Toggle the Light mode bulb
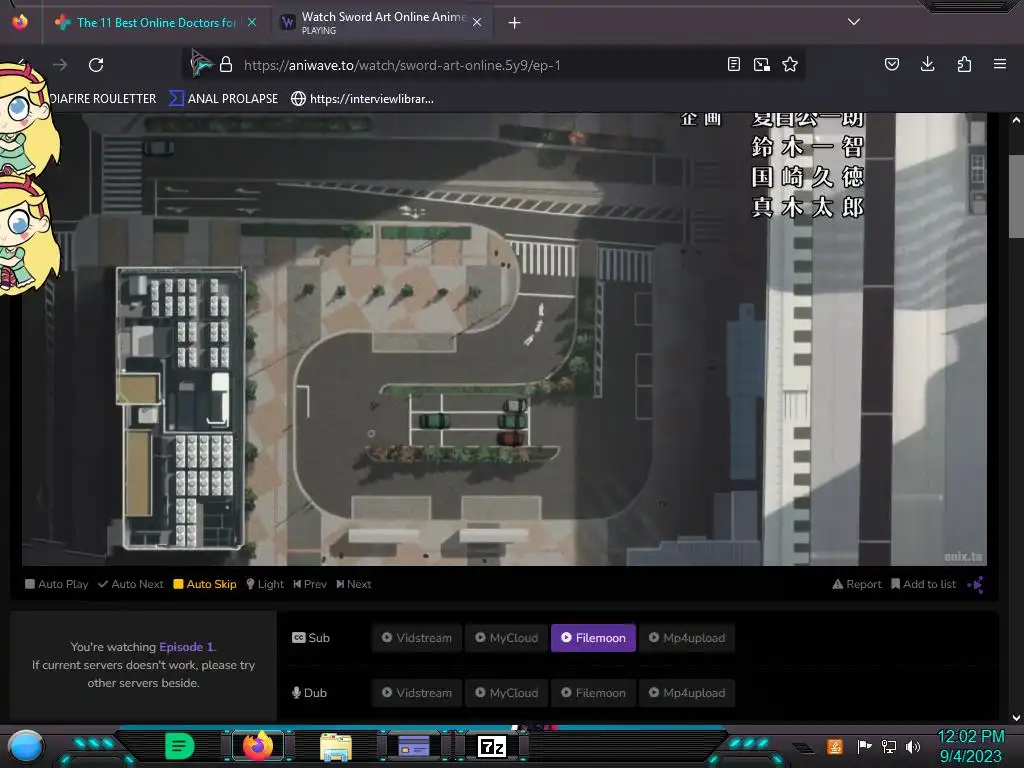This screenshot has height=768, width=1024. [264, 584]
